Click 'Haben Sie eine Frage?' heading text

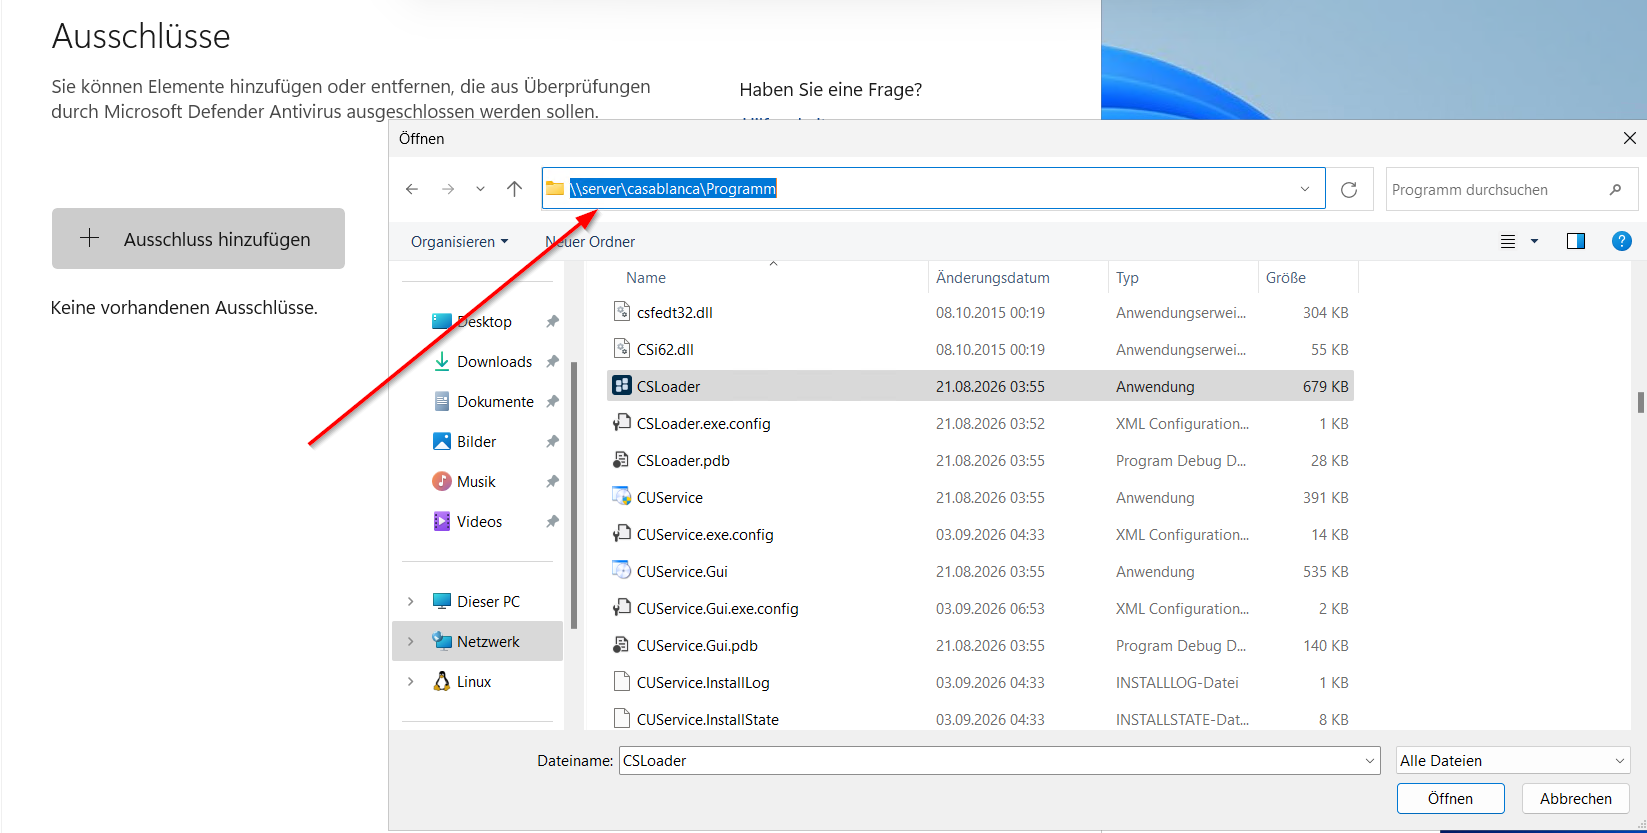[830, 89]
